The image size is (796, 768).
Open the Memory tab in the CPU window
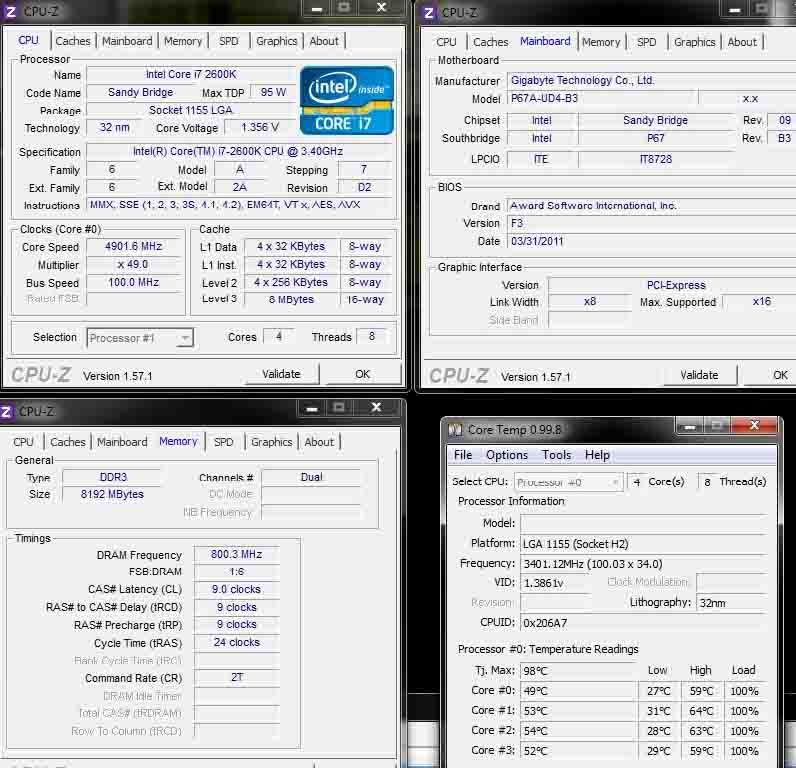click(x=183, y=41)
